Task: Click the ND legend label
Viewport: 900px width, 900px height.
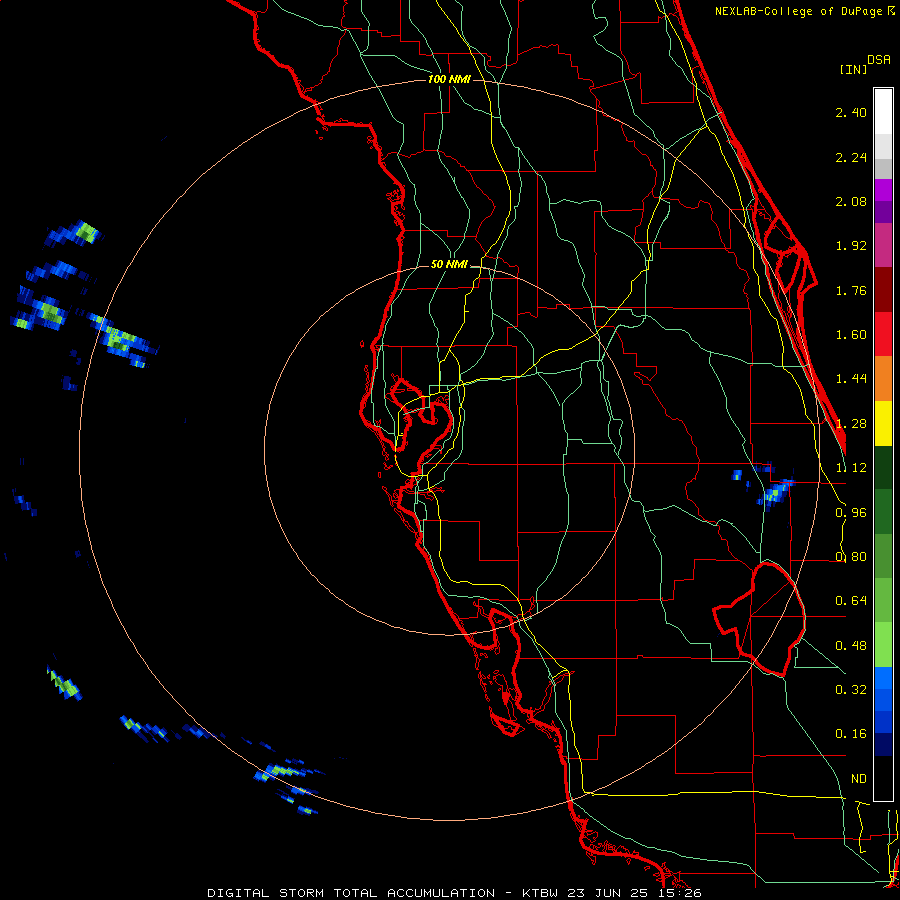Action: pyautogui.click(x=859, y=779)
